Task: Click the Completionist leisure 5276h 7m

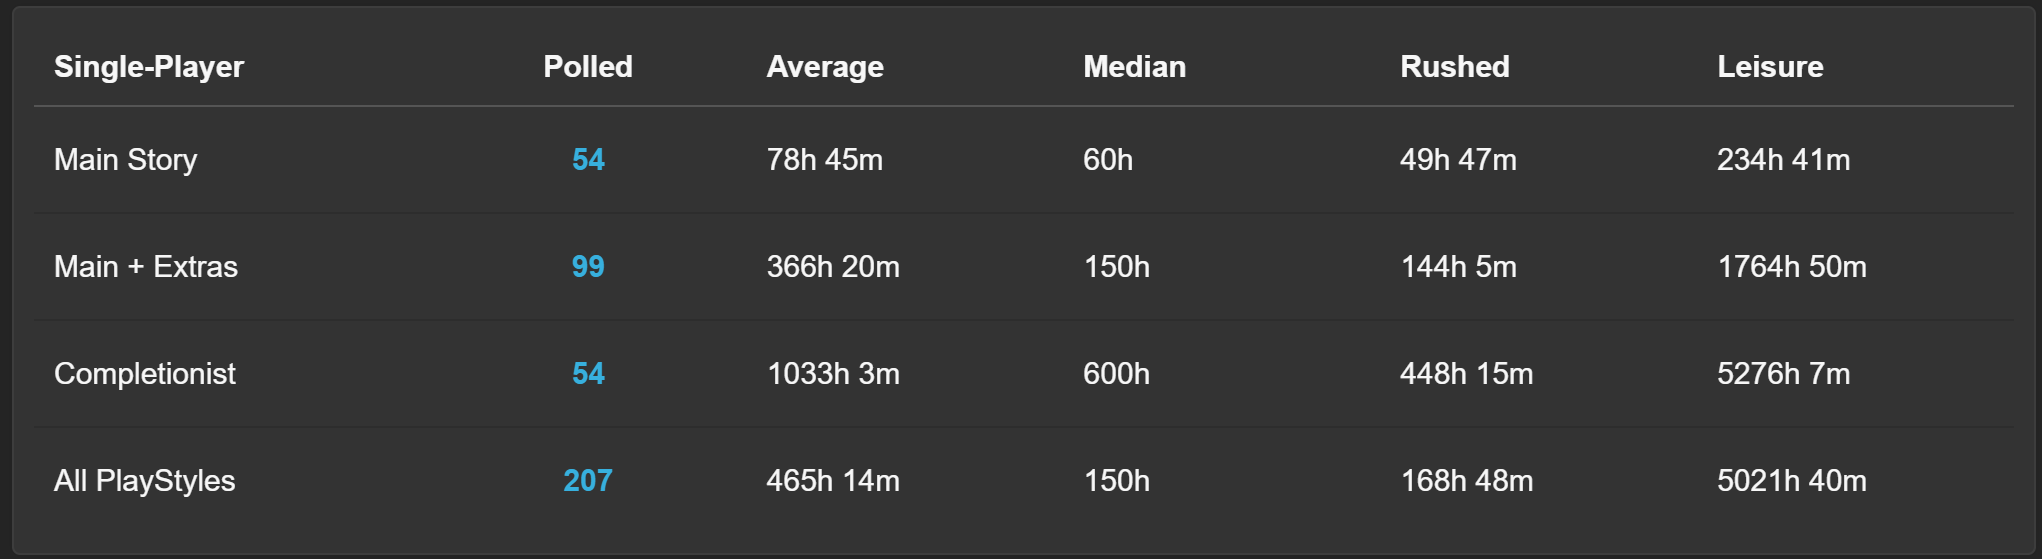Action: pyautogui.click(x=1784, y=374)
